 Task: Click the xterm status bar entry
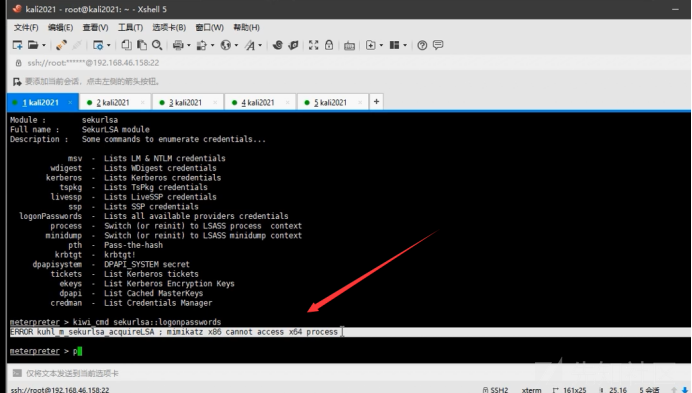click(531, 390)
